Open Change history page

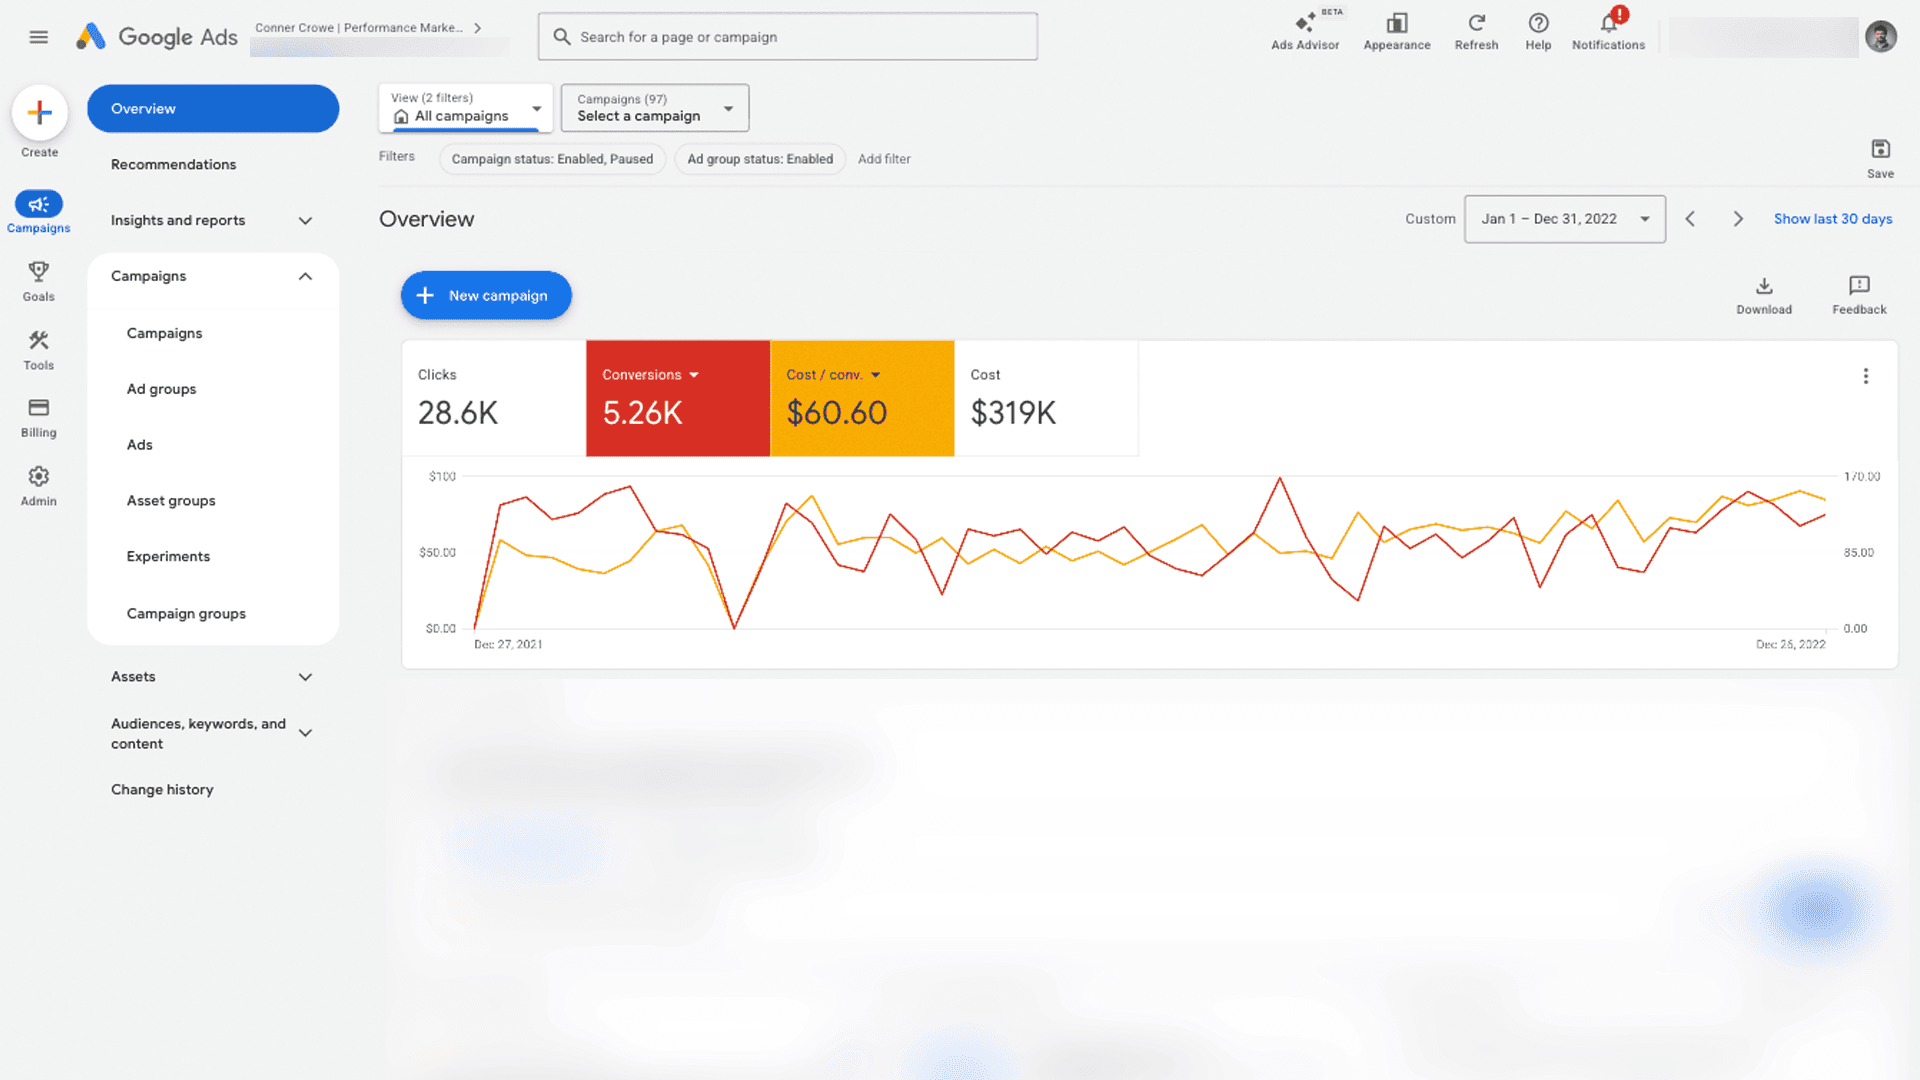[162, 789]
